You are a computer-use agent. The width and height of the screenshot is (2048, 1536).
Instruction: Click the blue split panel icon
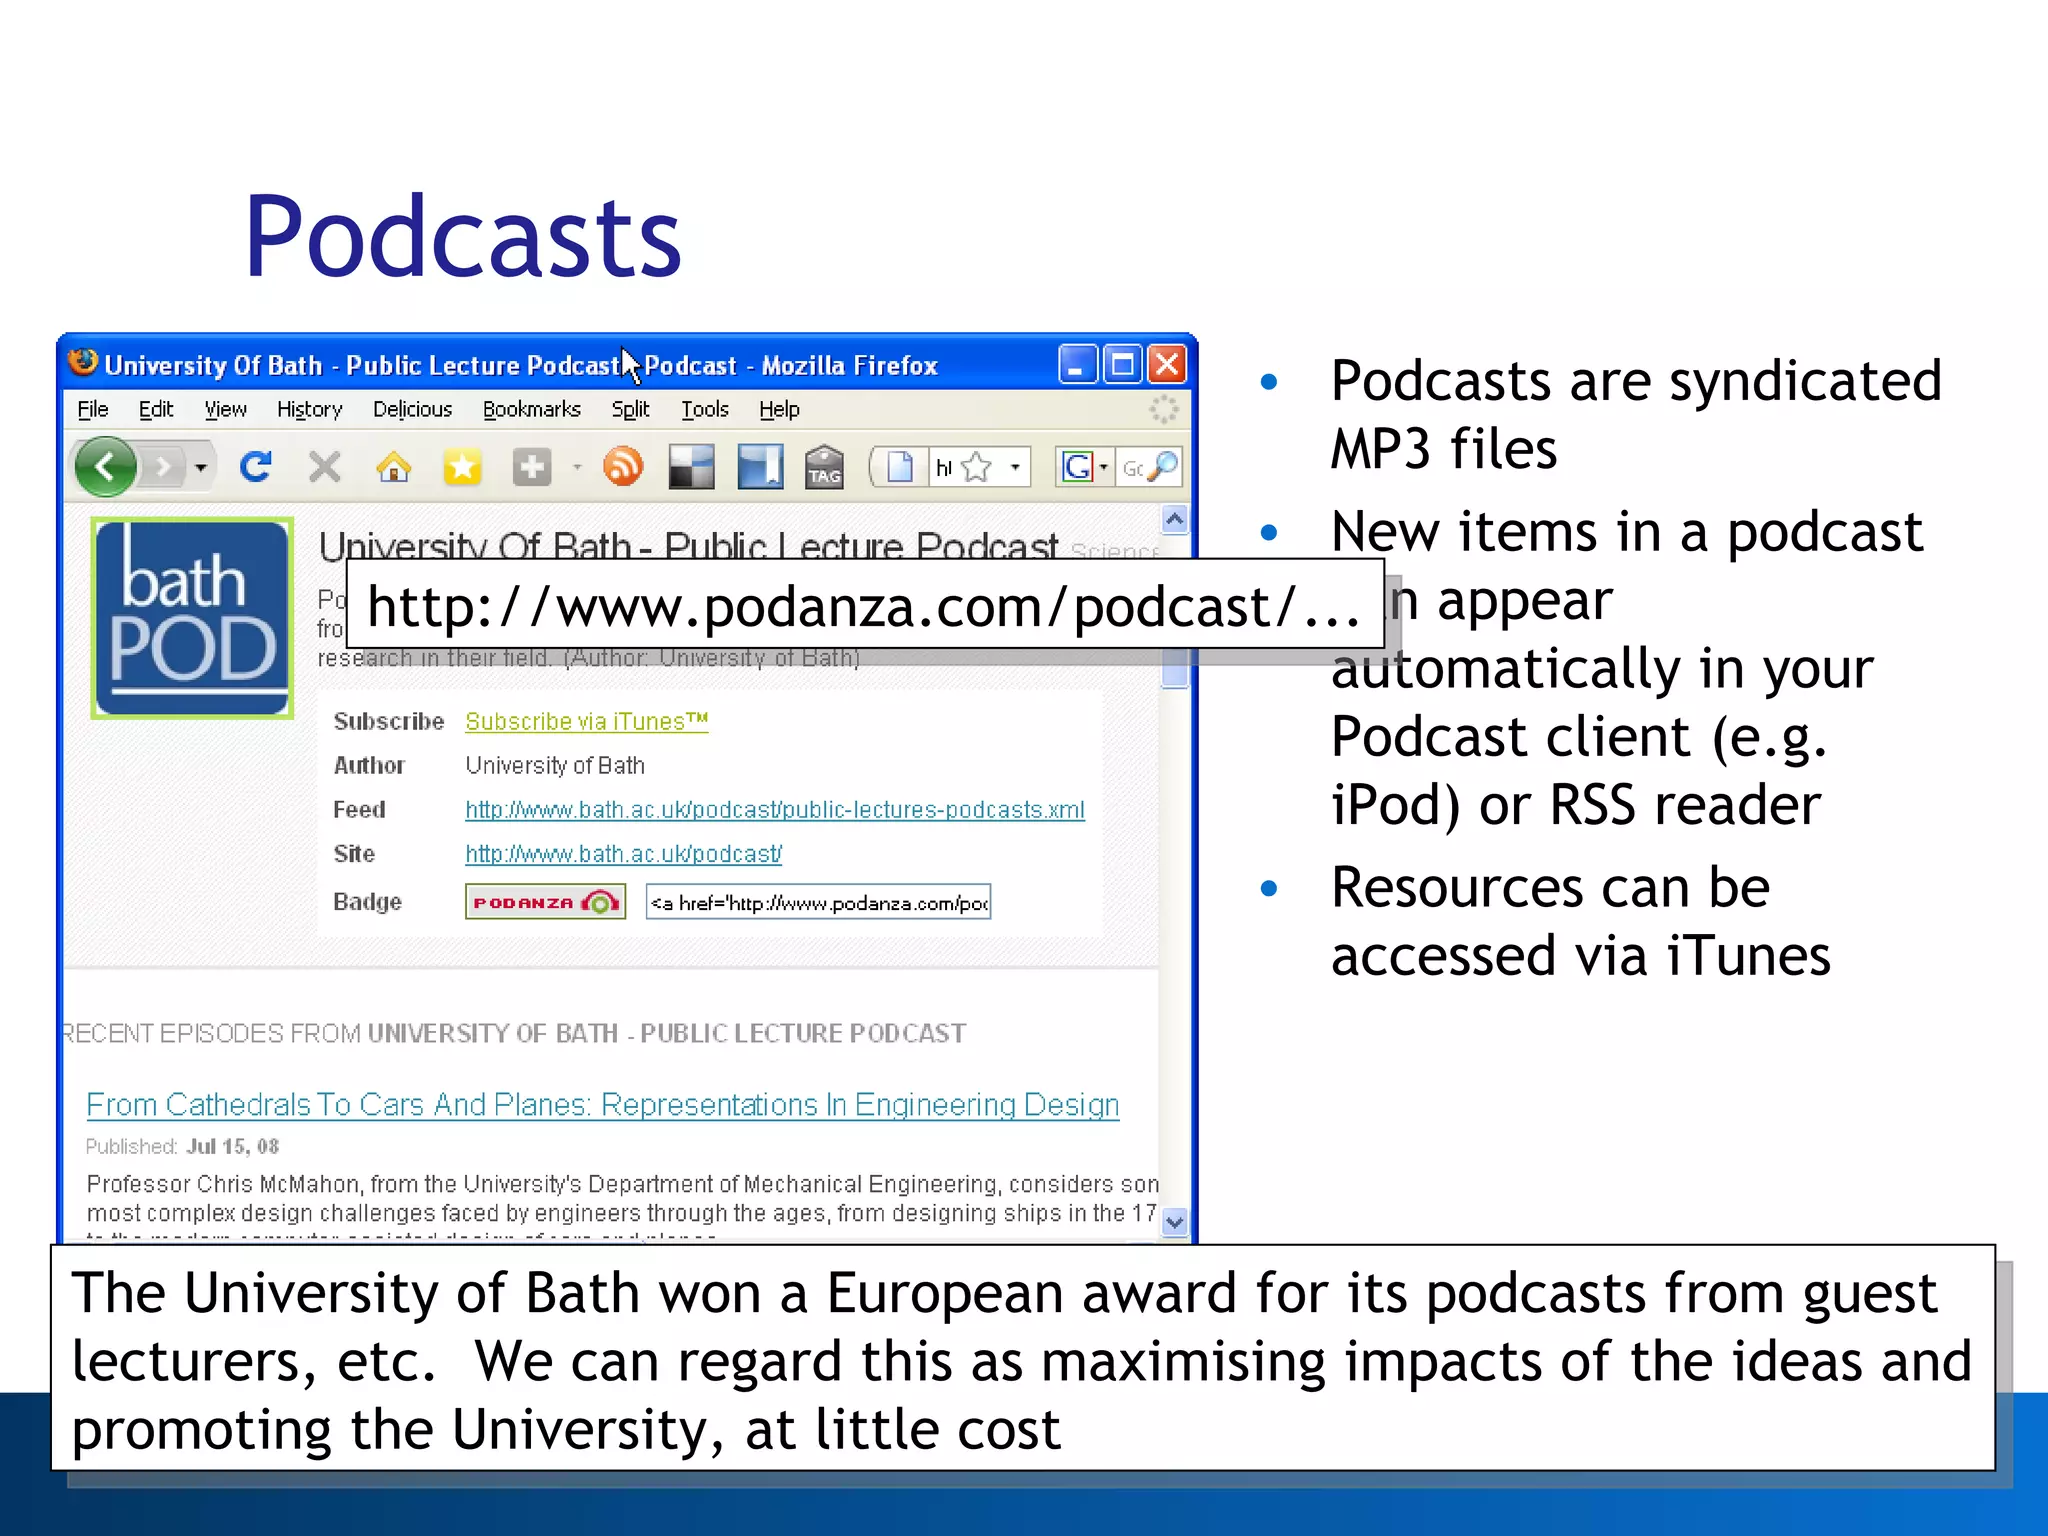click(760, 467)
